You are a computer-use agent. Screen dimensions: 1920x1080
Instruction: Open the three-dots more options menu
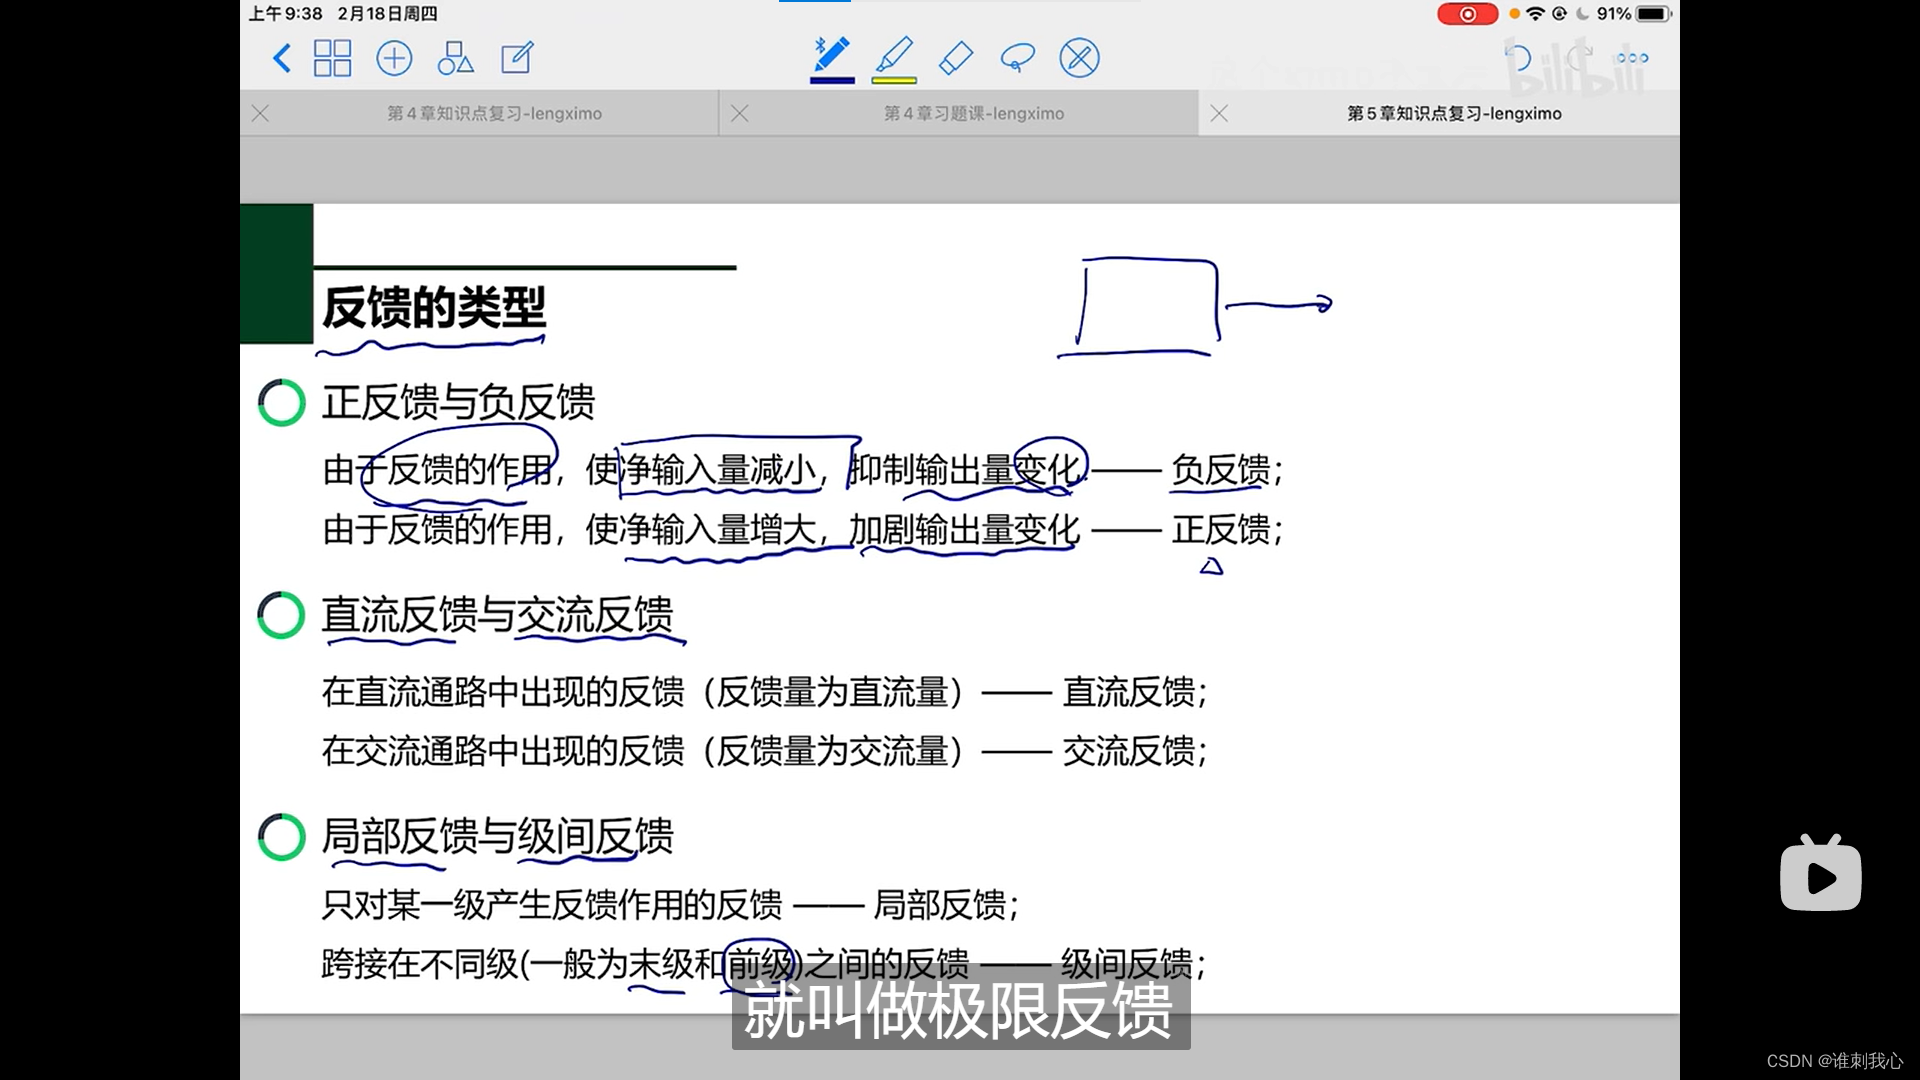click(1632, 58)
